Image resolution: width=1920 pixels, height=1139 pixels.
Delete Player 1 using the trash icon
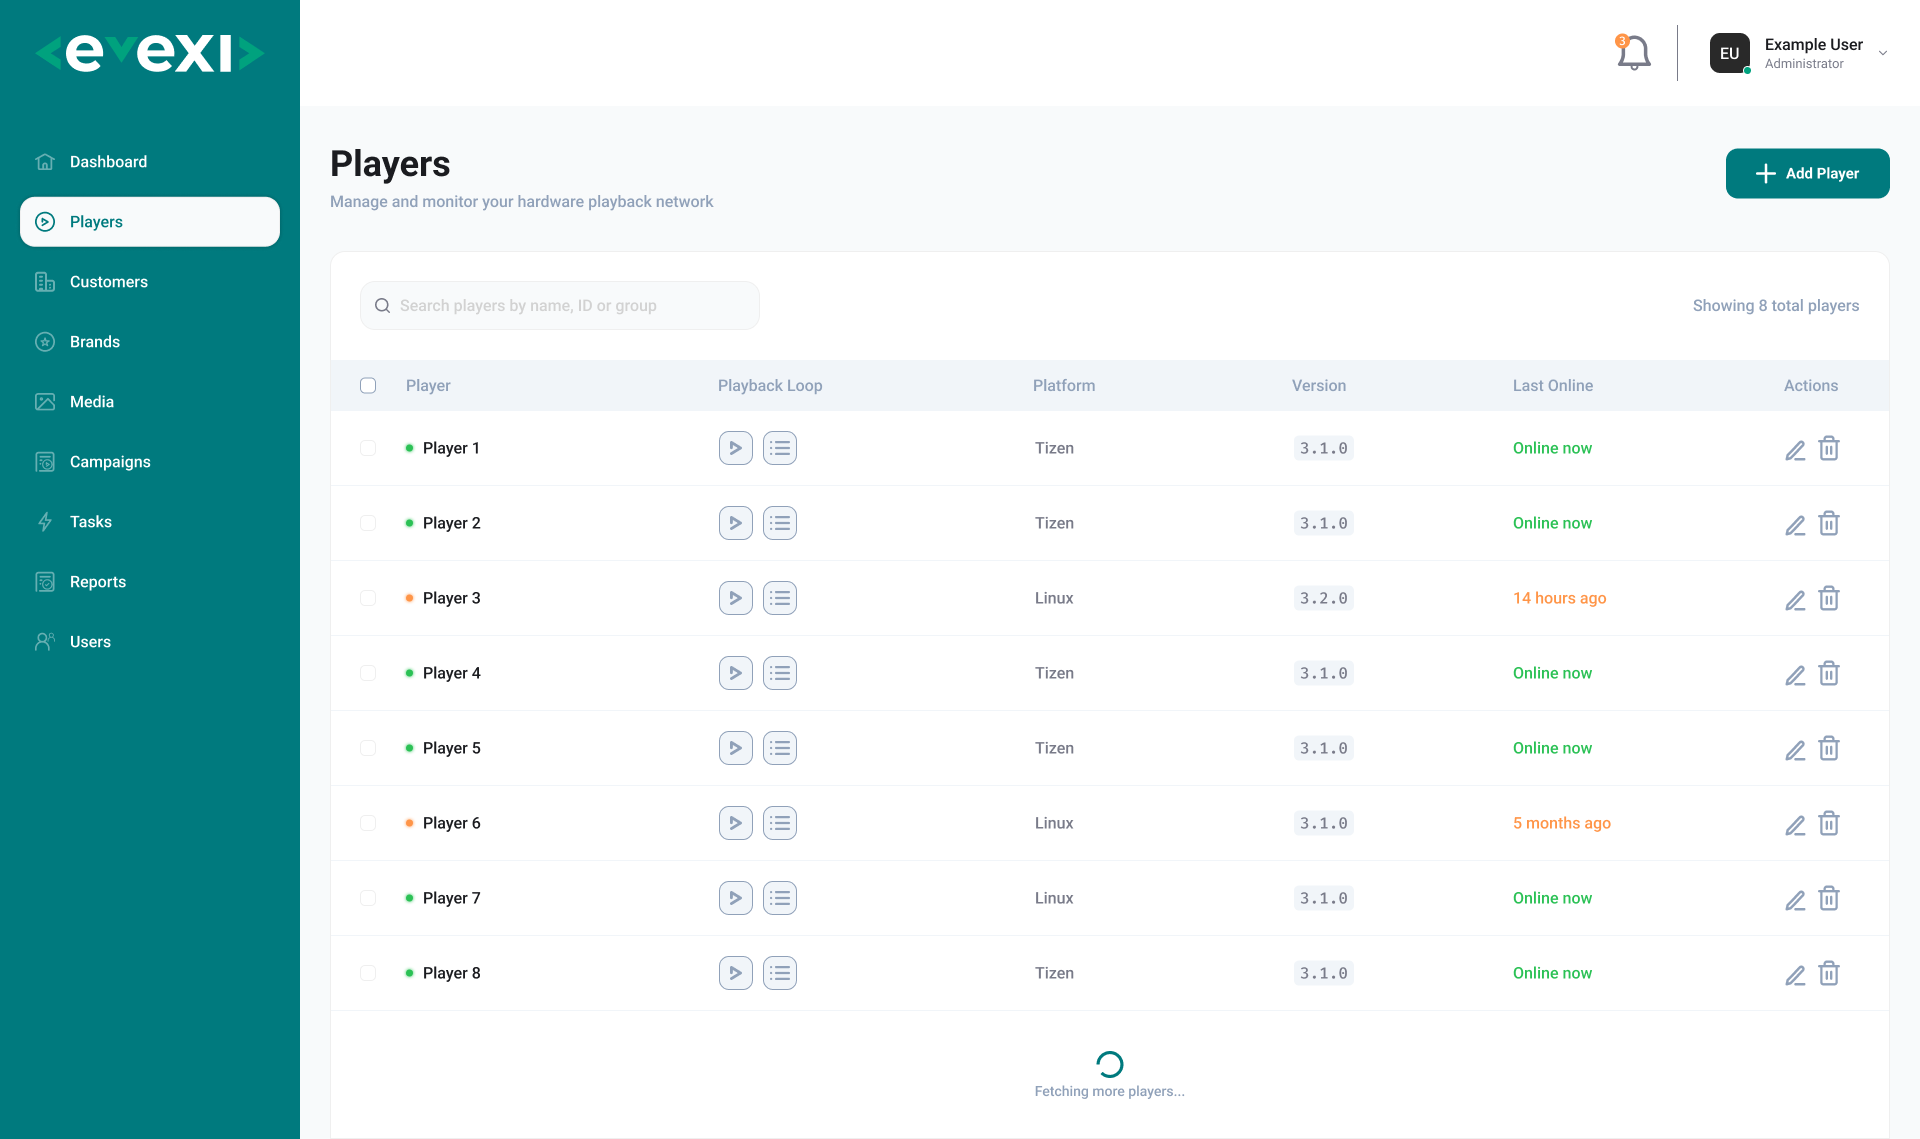[1829, 448]
